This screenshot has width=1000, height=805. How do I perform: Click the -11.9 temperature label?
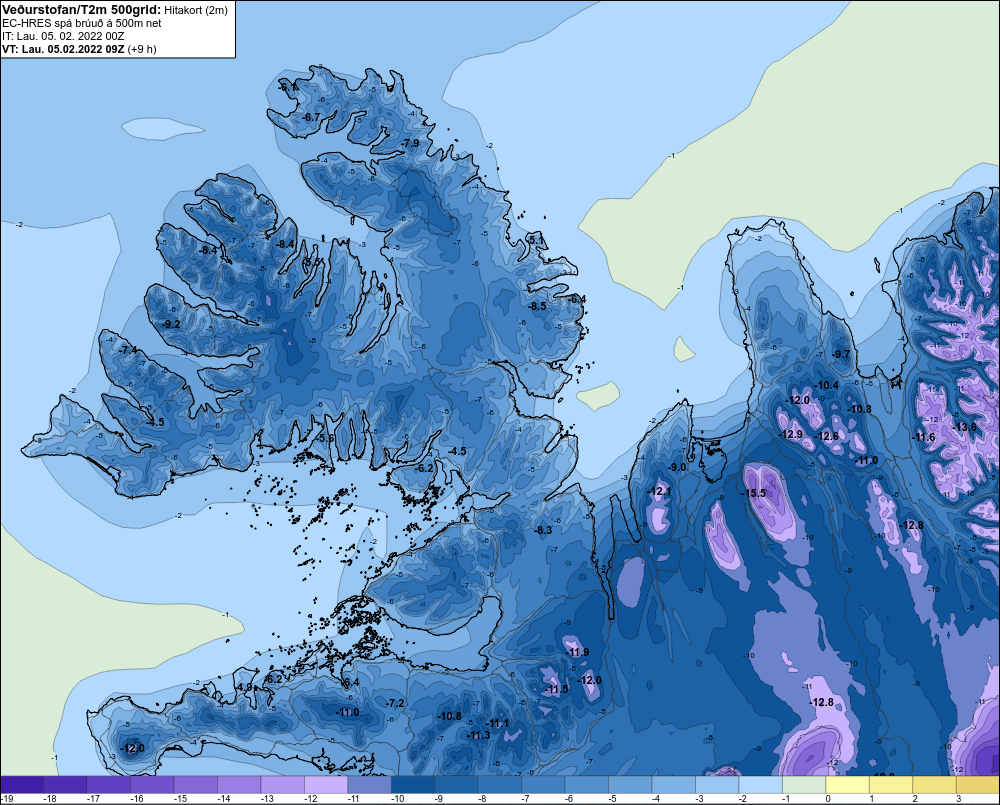(577, 652)
